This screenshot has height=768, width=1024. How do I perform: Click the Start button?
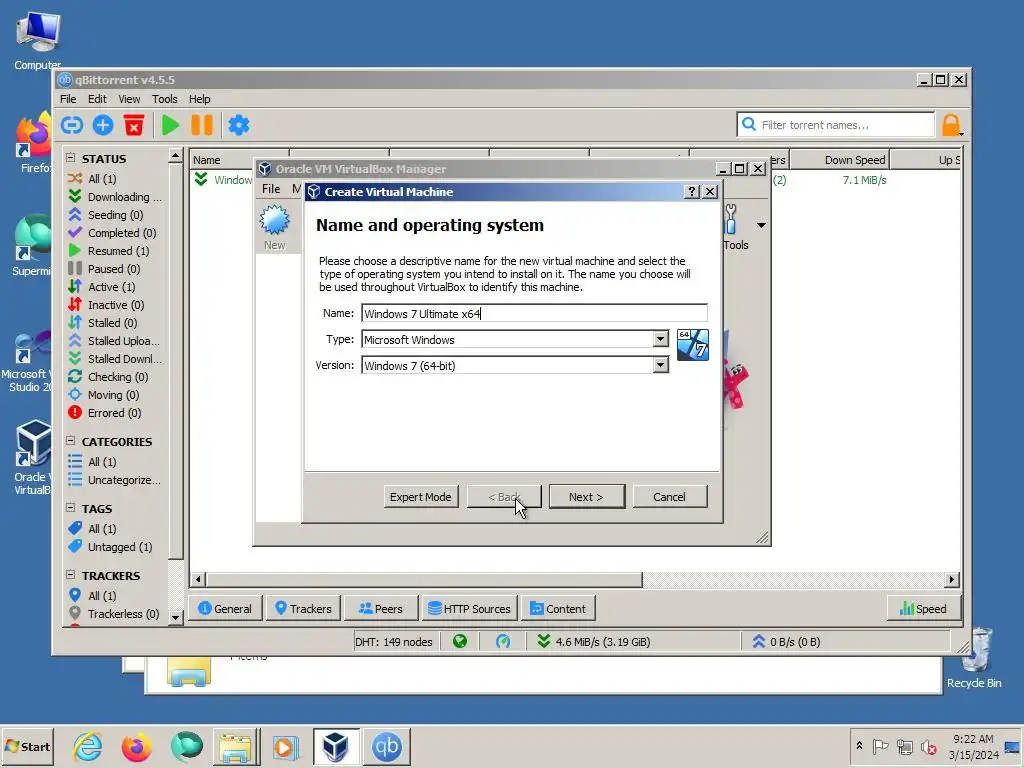27,746
